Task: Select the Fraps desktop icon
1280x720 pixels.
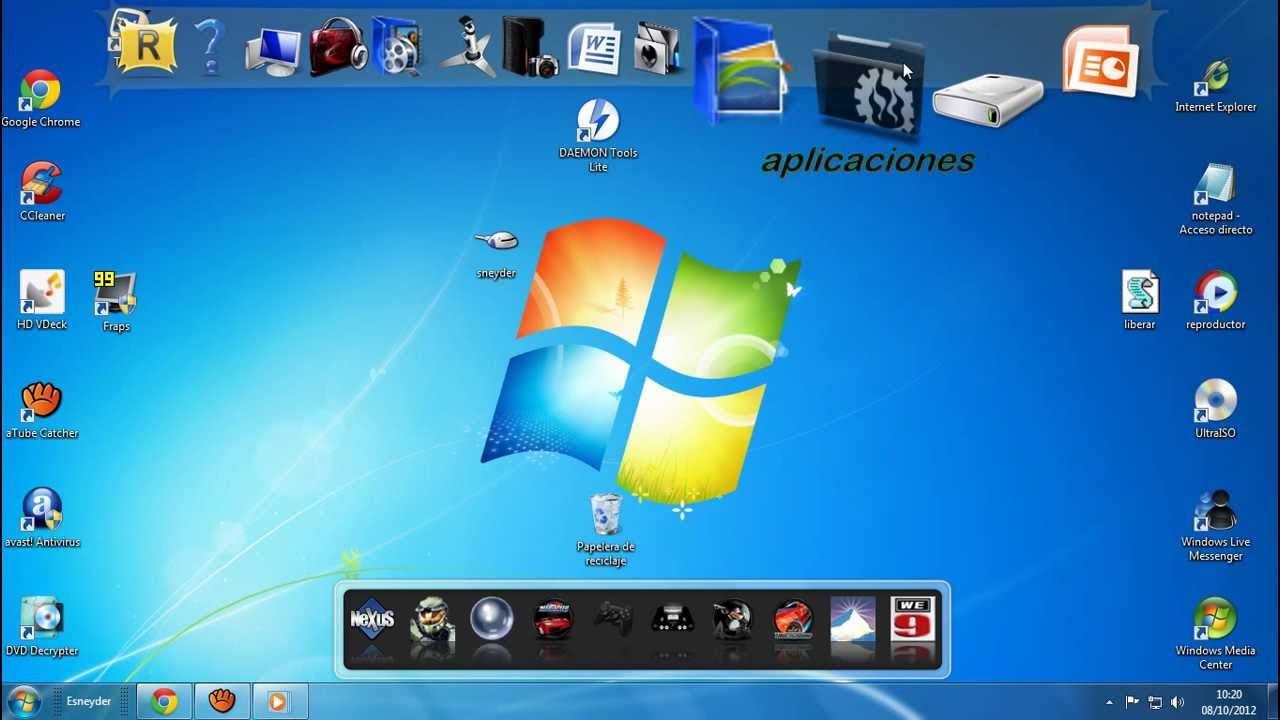Action: pos(116,301)
